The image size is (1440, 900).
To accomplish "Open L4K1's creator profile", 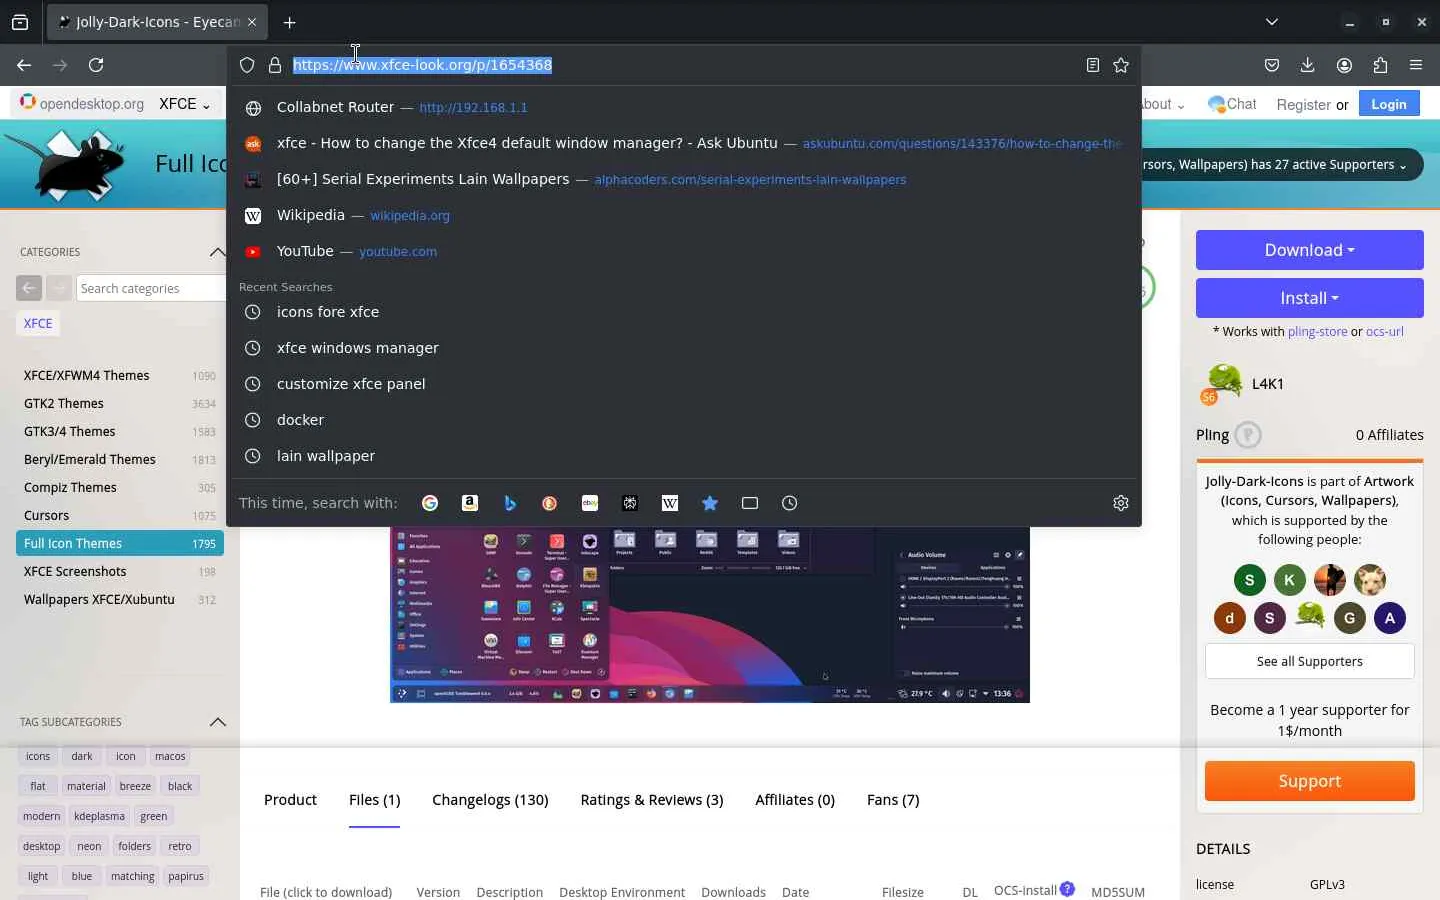I will point(1268,384).
